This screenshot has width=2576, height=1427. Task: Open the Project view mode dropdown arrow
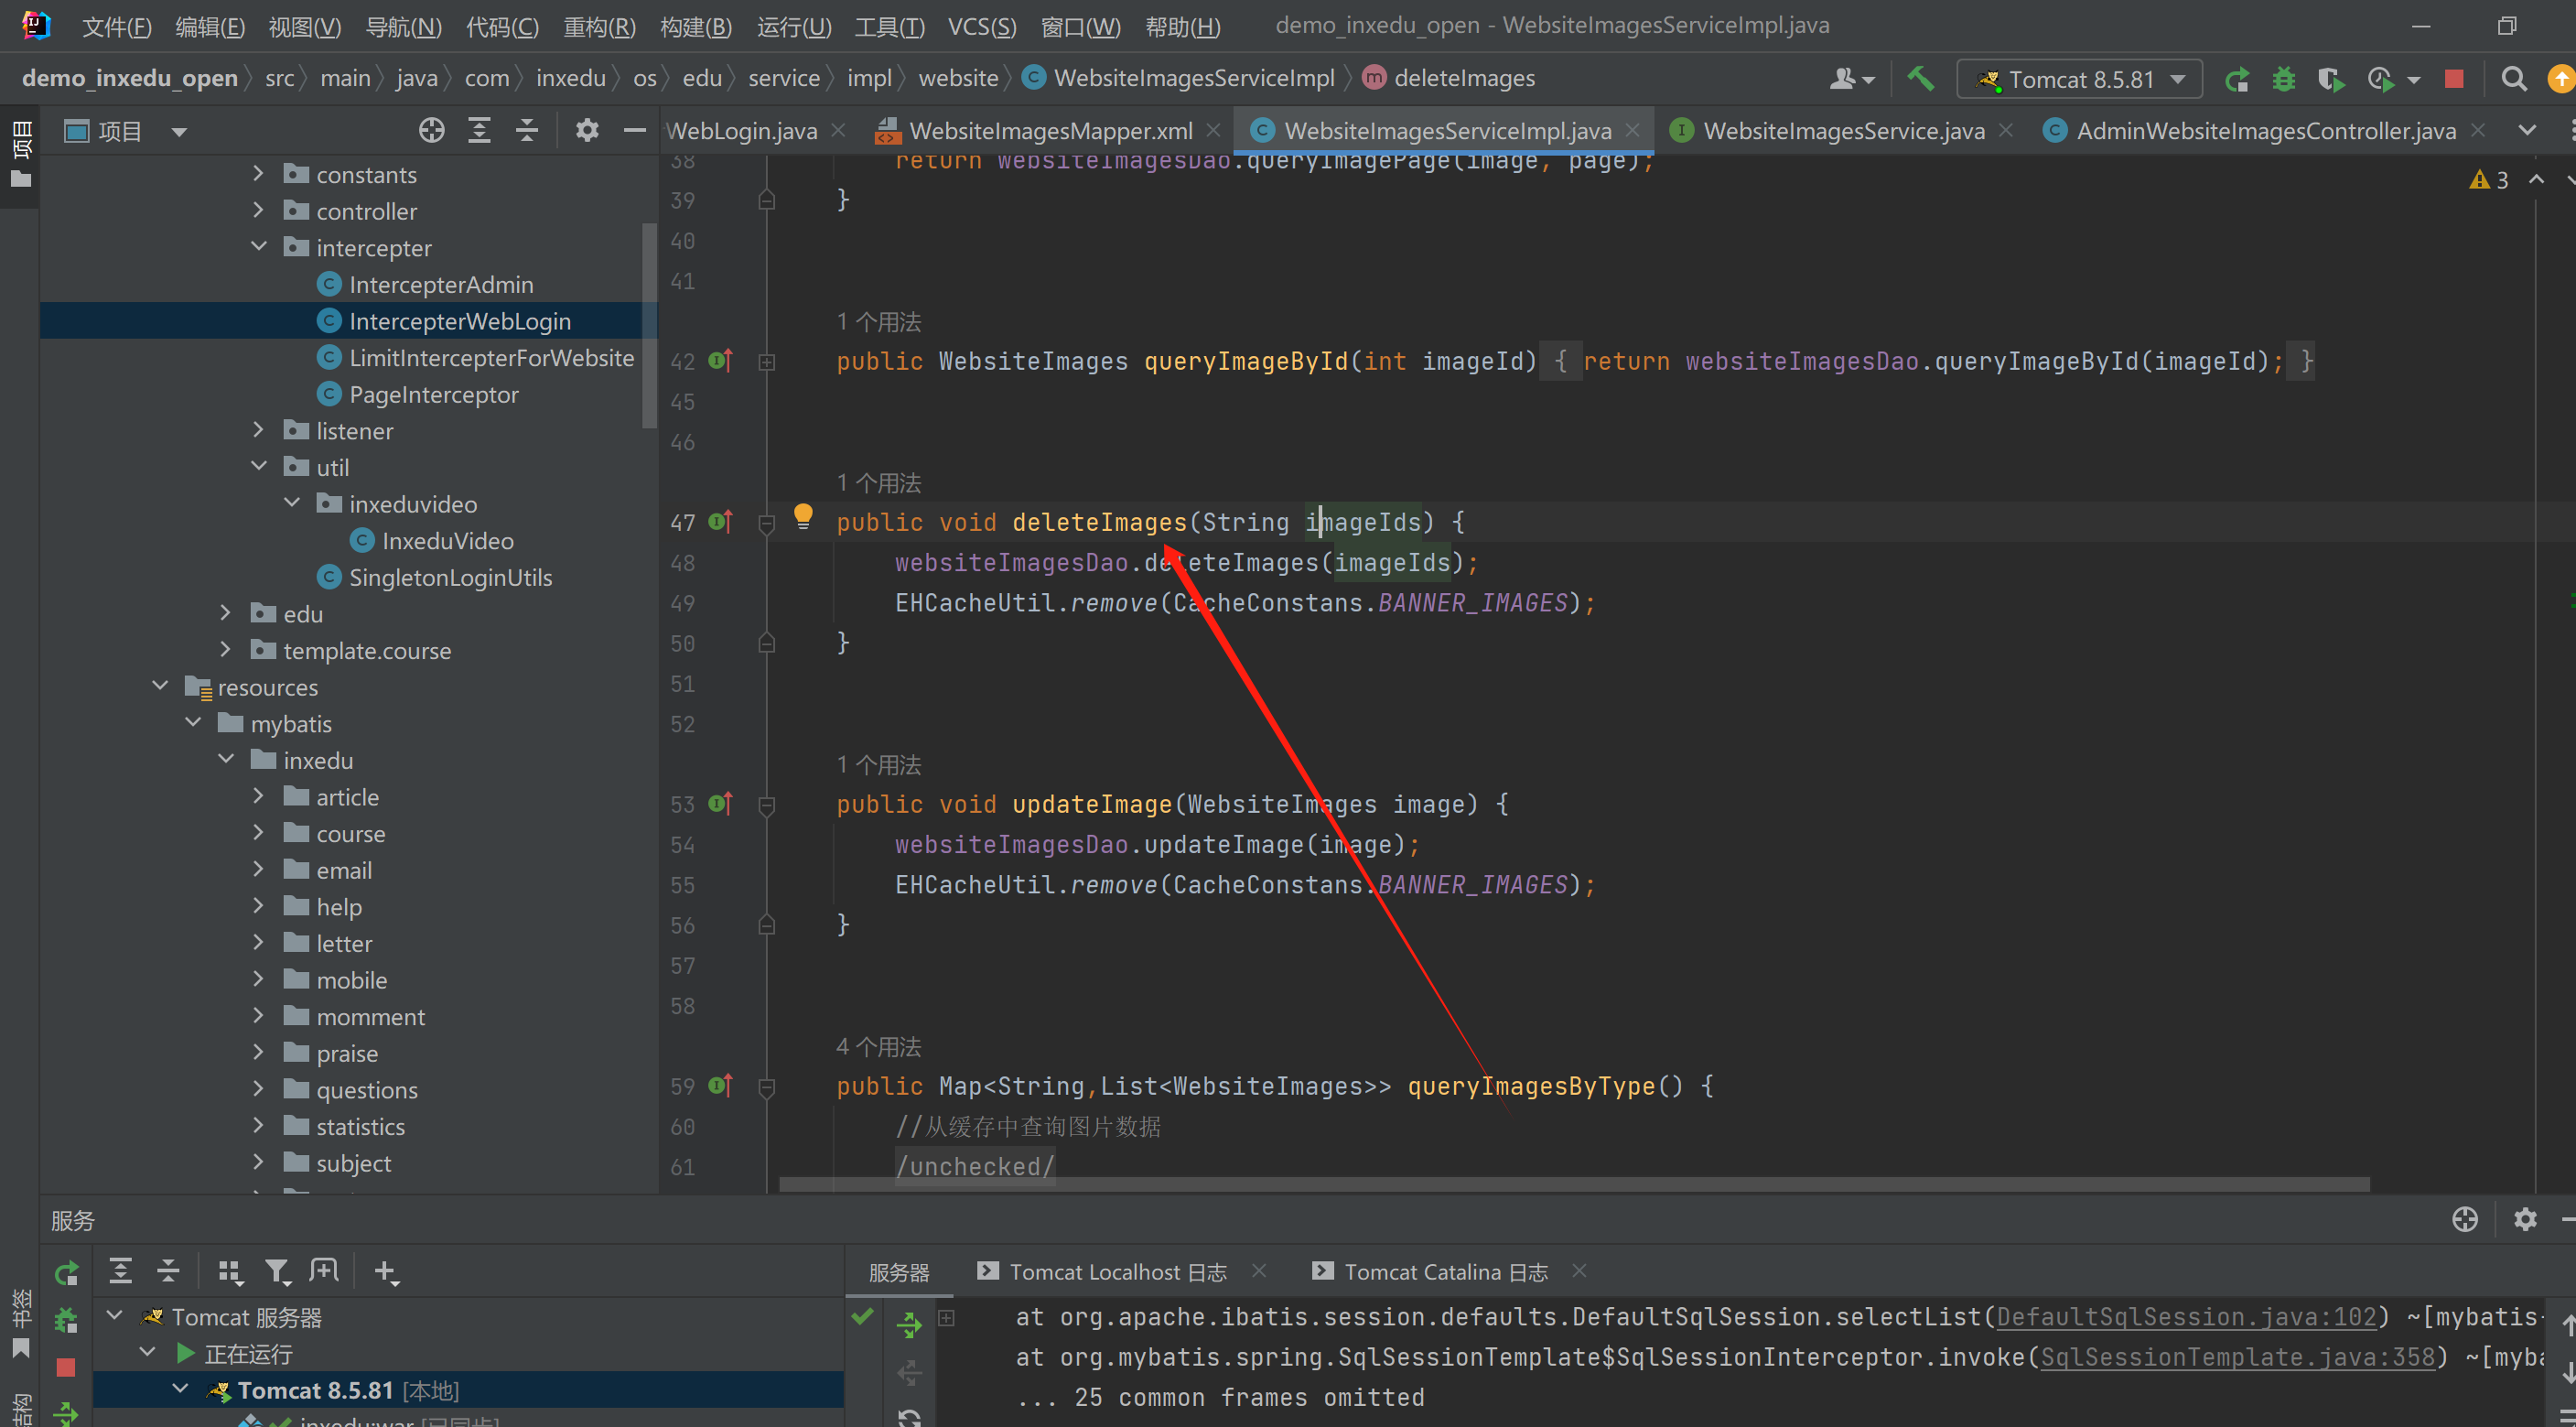pos(179,131)
